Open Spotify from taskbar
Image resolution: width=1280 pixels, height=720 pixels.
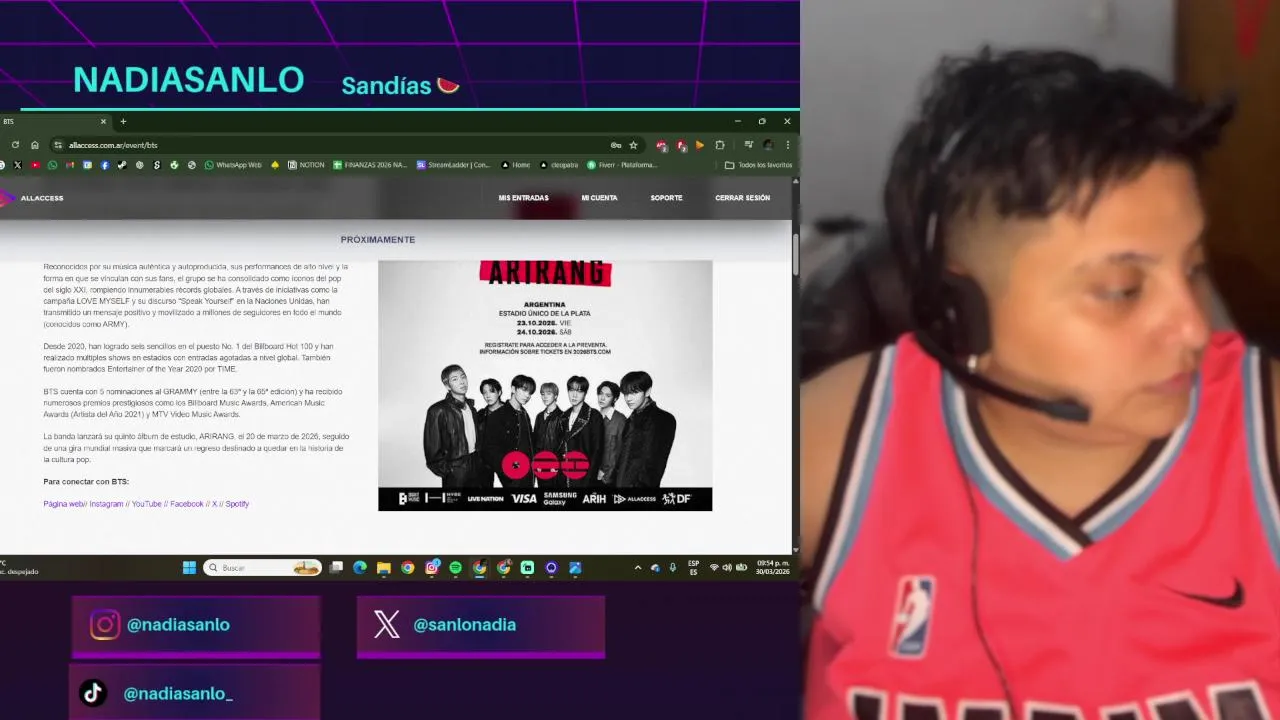click(456, 568)
